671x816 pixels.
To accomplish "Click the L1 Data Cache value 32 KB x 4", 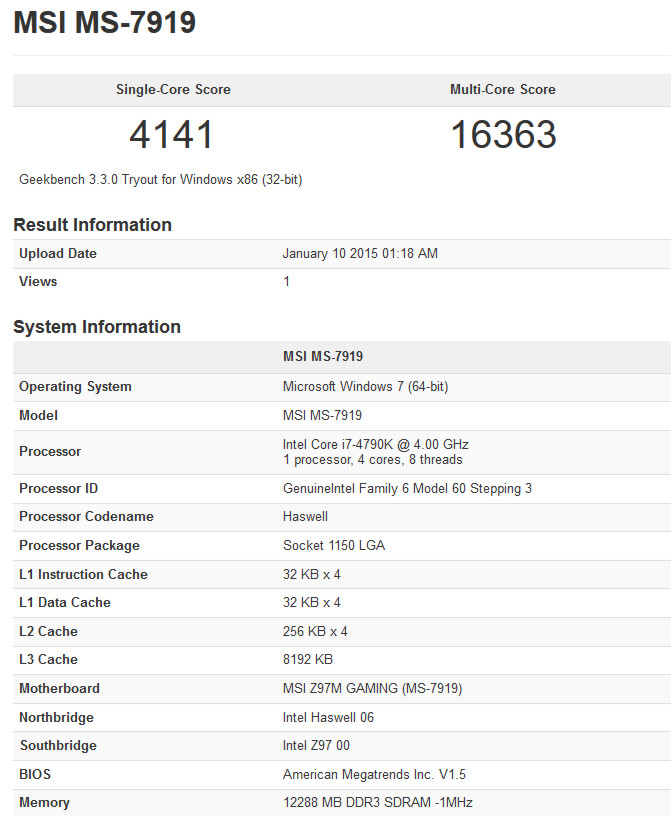I will point(311,602).
